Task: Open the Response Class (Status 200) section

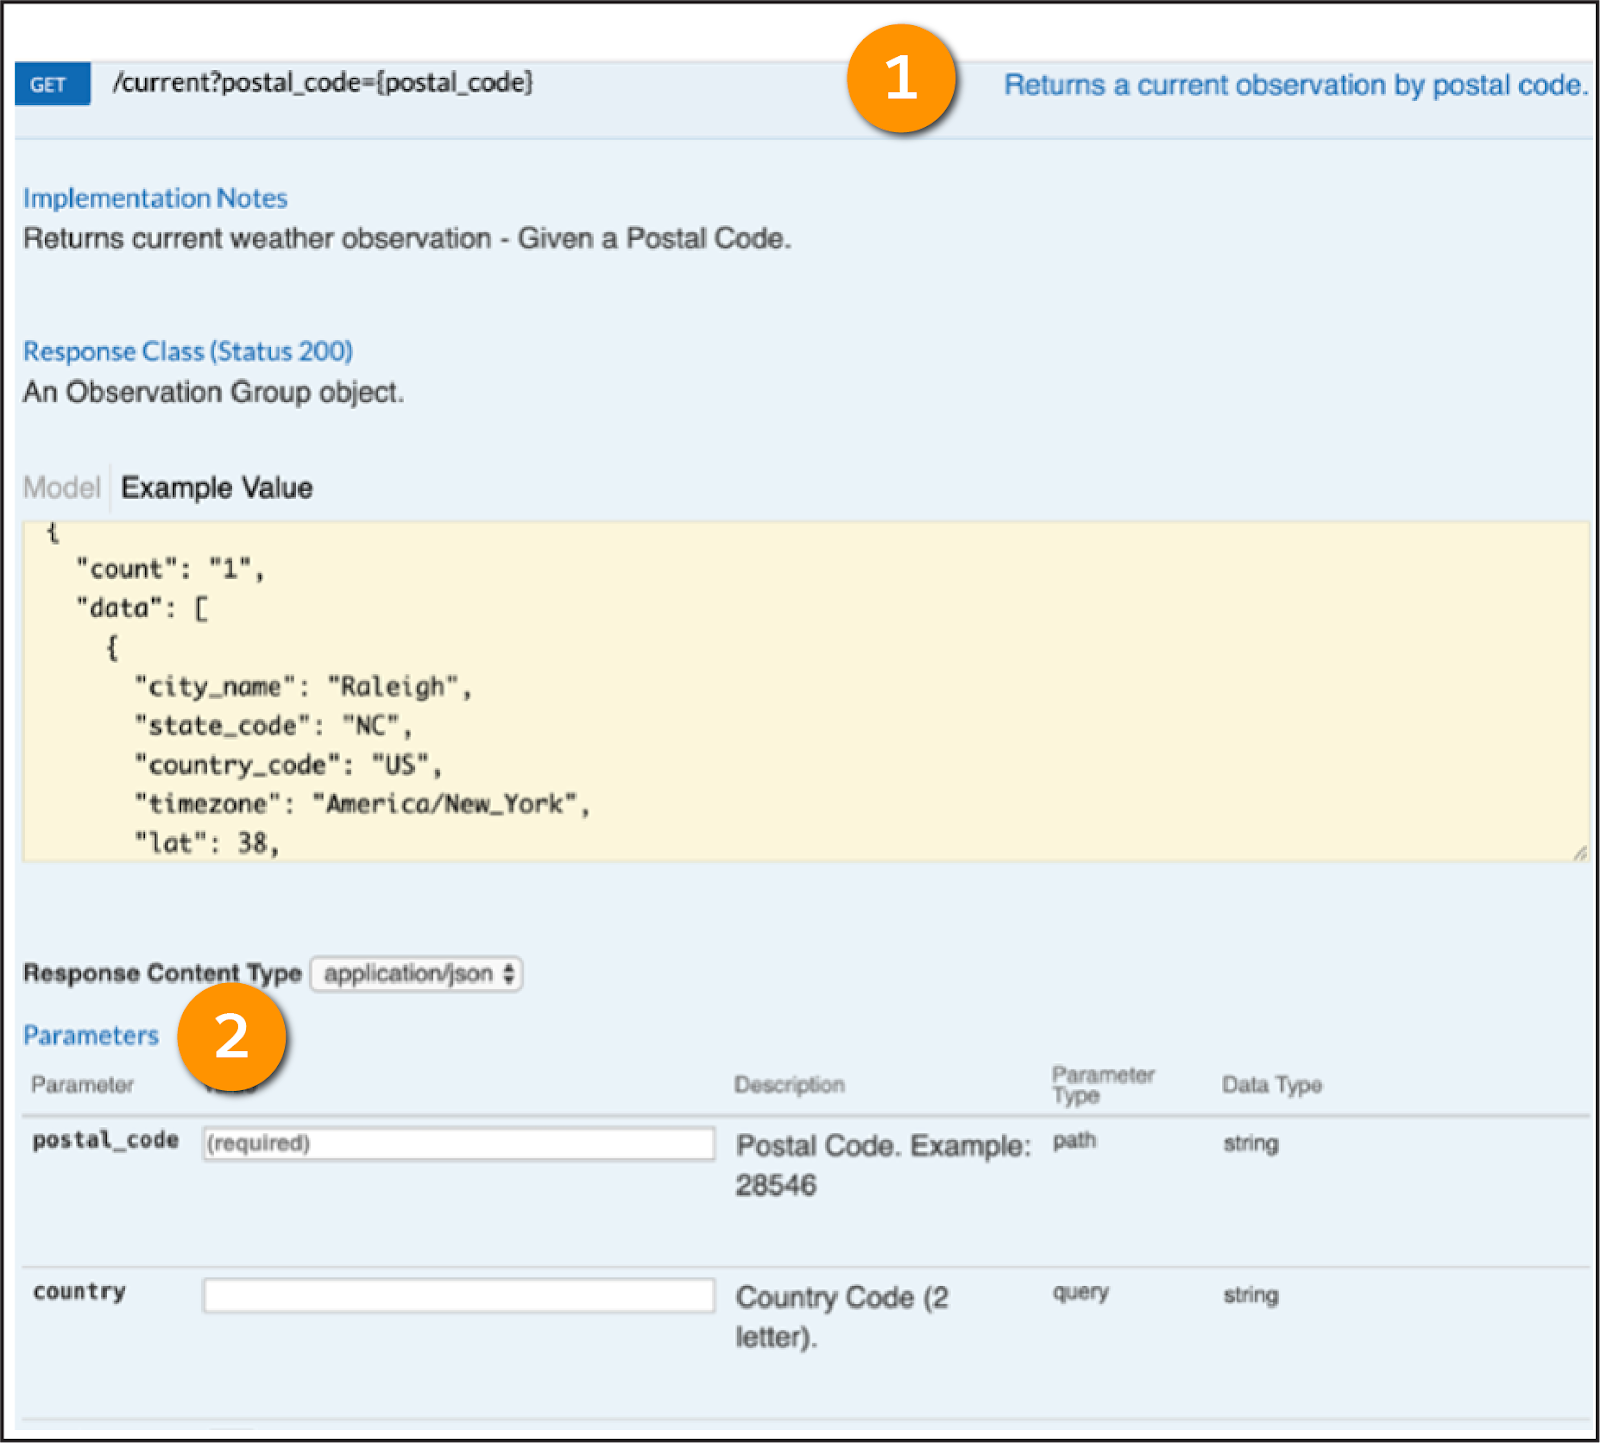Action: pyautogui.click(x=187, y=351)
